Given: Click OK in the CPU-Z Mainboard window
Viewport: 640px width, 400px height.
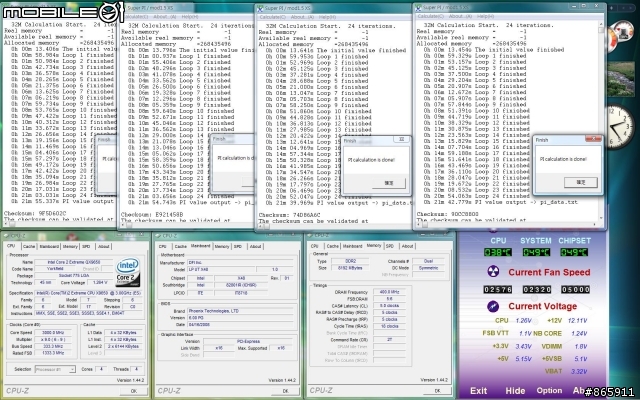Looking at the screenshot, I should (285, 391).
